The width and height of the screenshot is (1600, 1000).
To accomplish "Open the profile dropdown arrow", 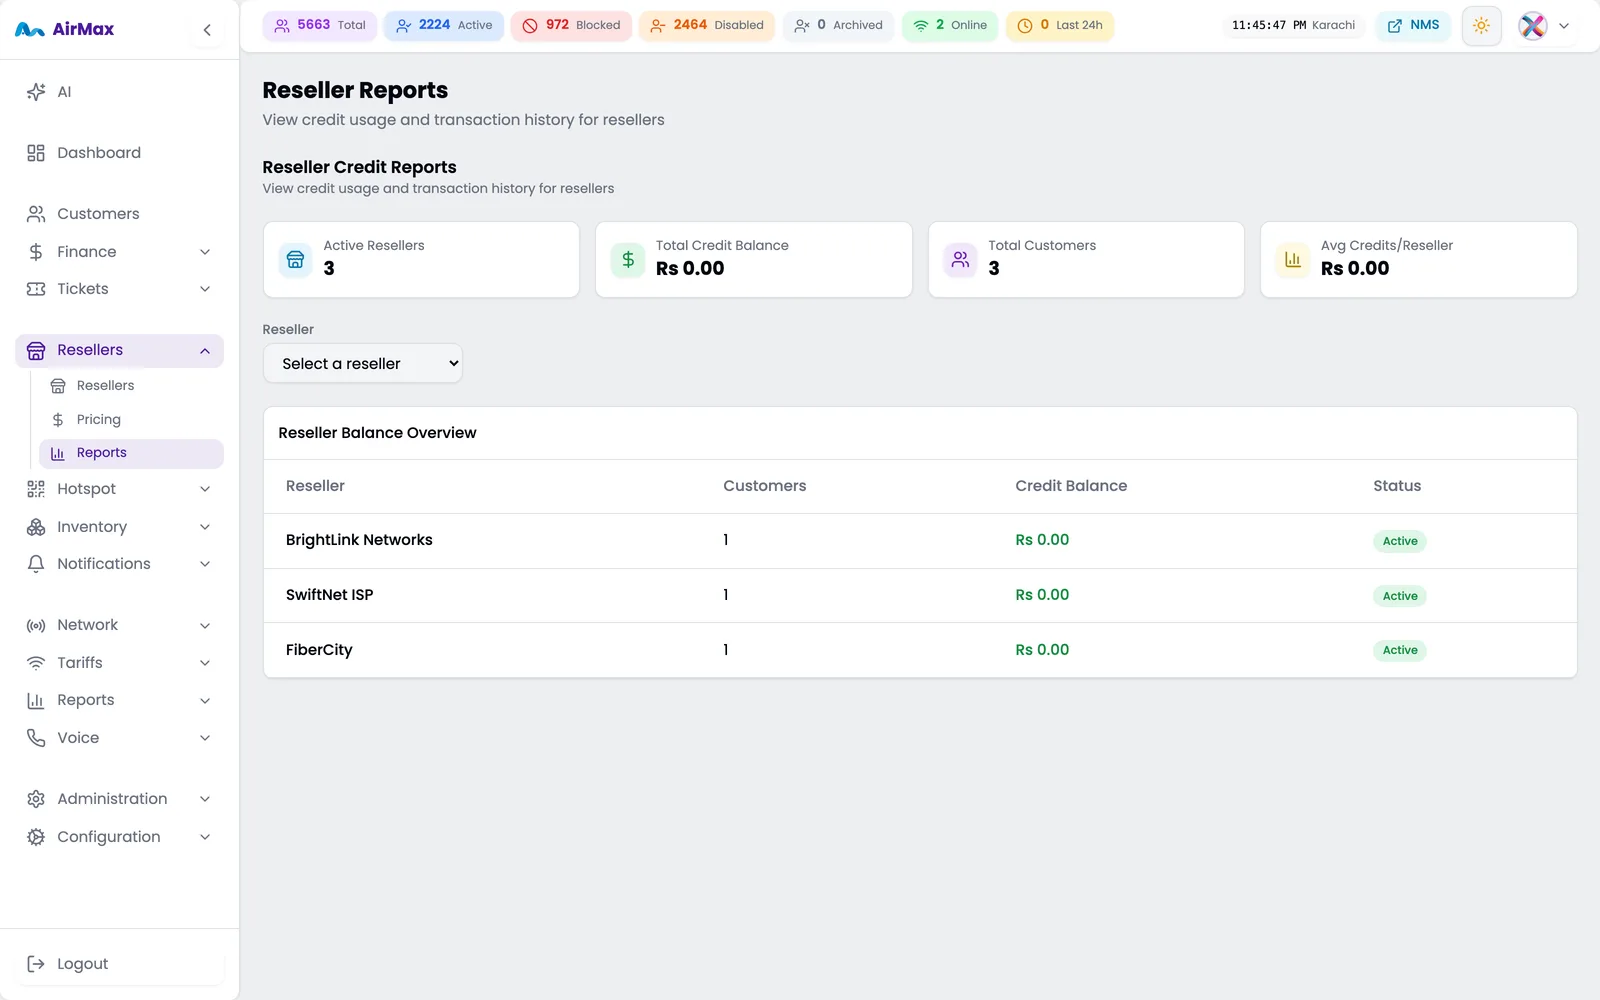I will point(1564,26).
